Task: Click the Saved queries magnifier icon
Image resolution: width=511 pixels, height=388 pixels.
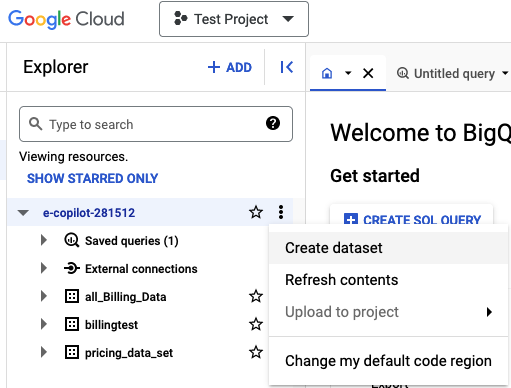Action: [x=72, y=240]
